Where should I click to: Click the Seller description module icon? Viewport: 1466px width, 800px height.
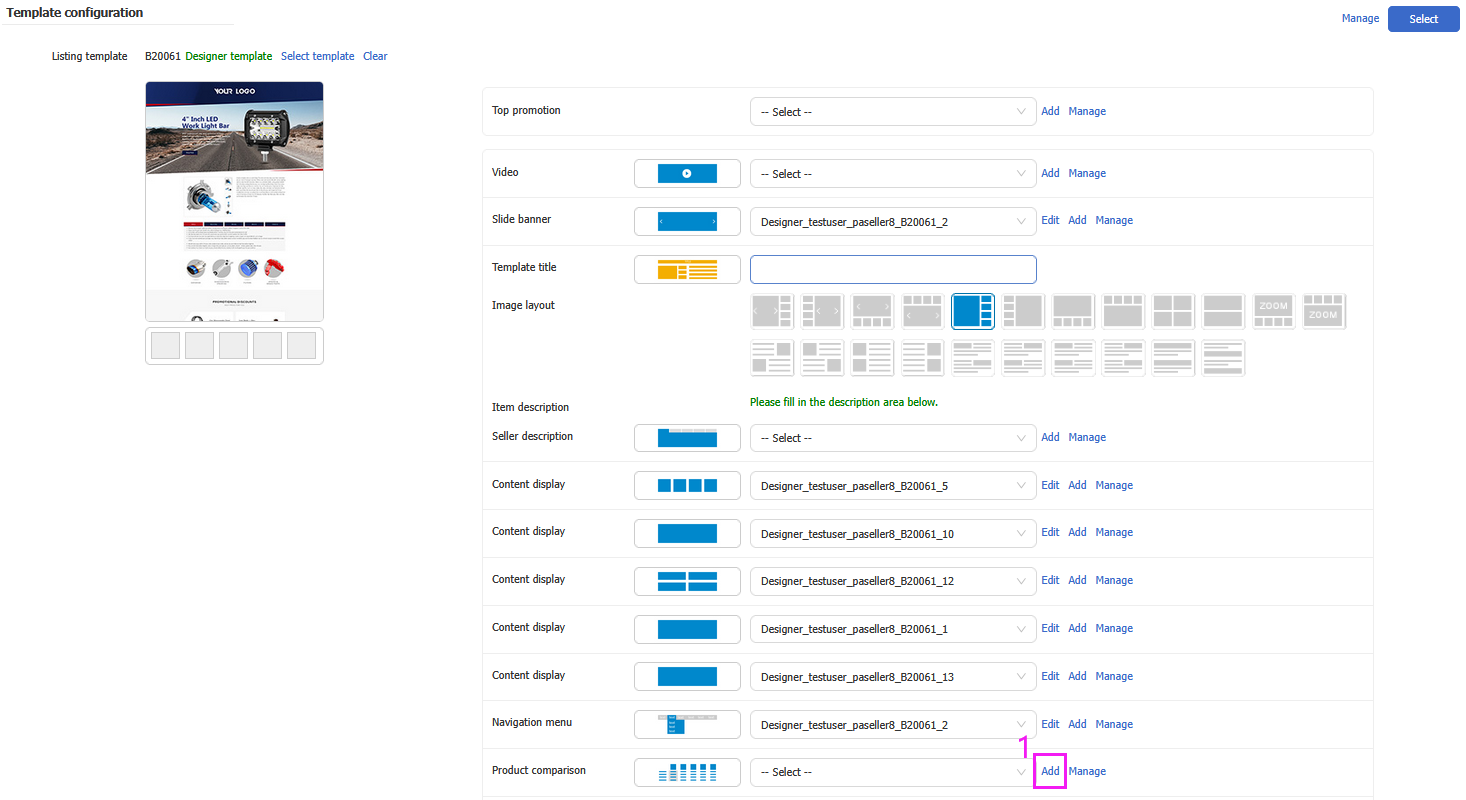pos(687,438)
